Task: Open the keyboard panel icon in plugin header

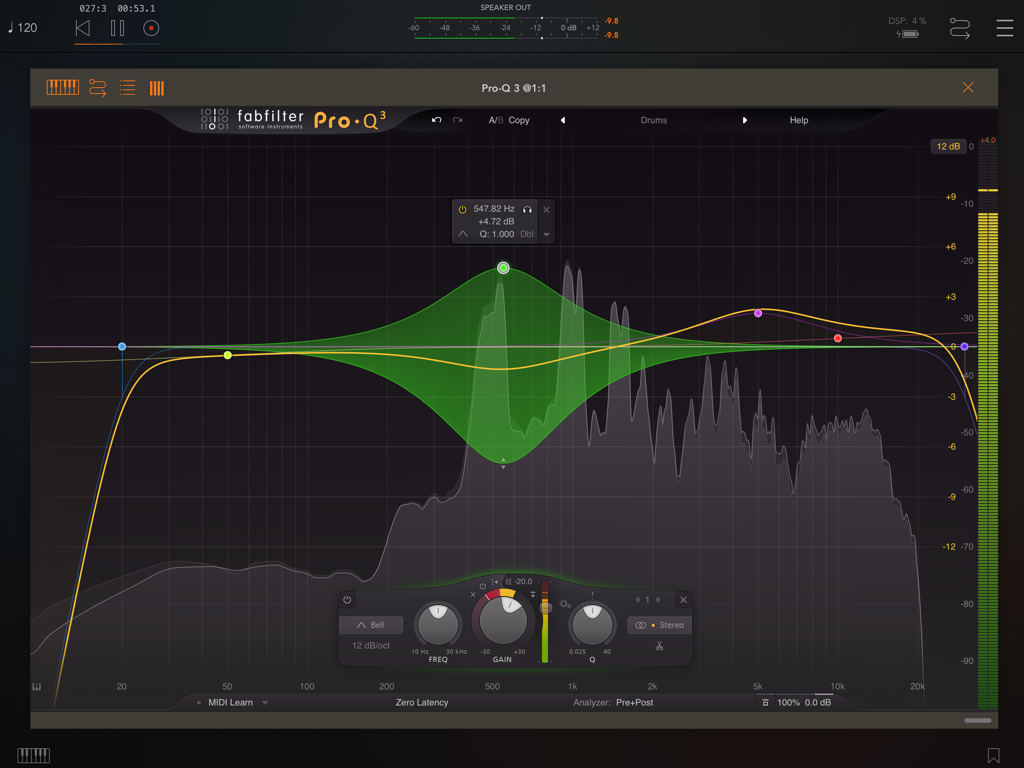Action: click(62, 87)
